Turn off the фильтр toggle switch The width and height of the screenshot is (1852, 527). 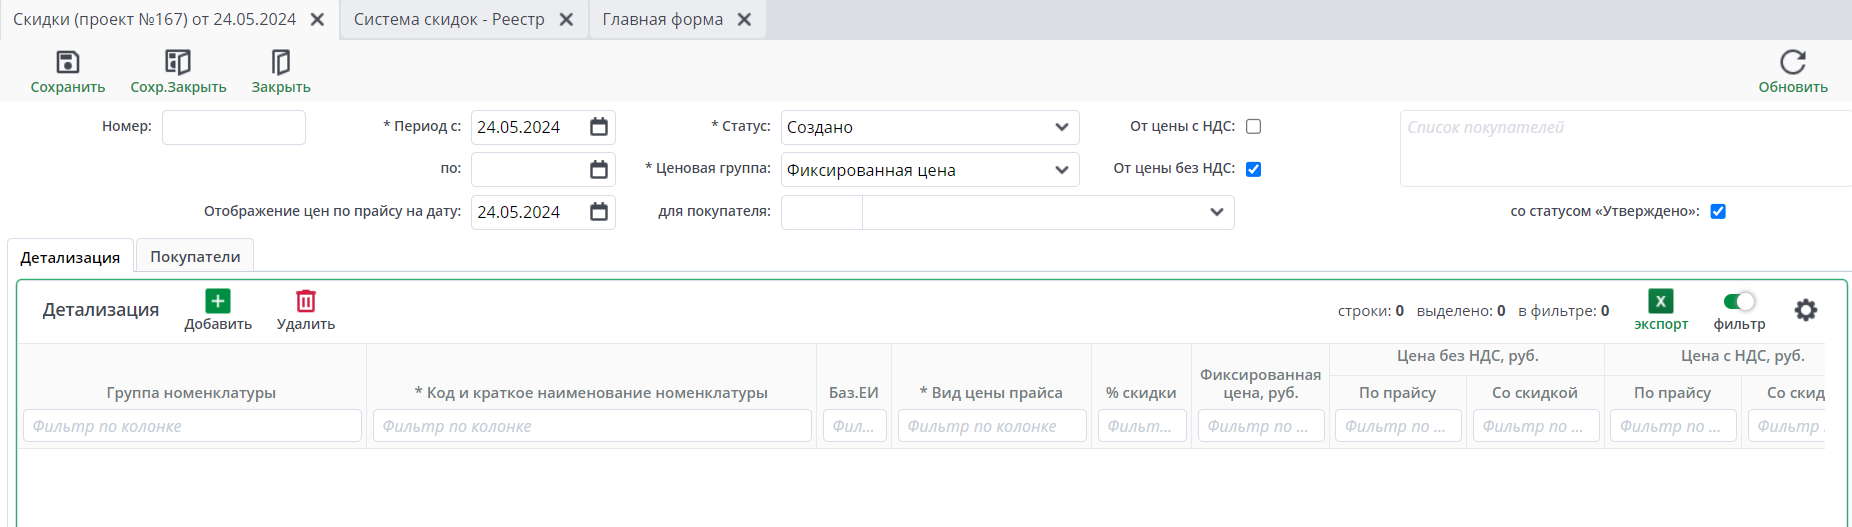pyautogui.click(x=1739, y=301)
